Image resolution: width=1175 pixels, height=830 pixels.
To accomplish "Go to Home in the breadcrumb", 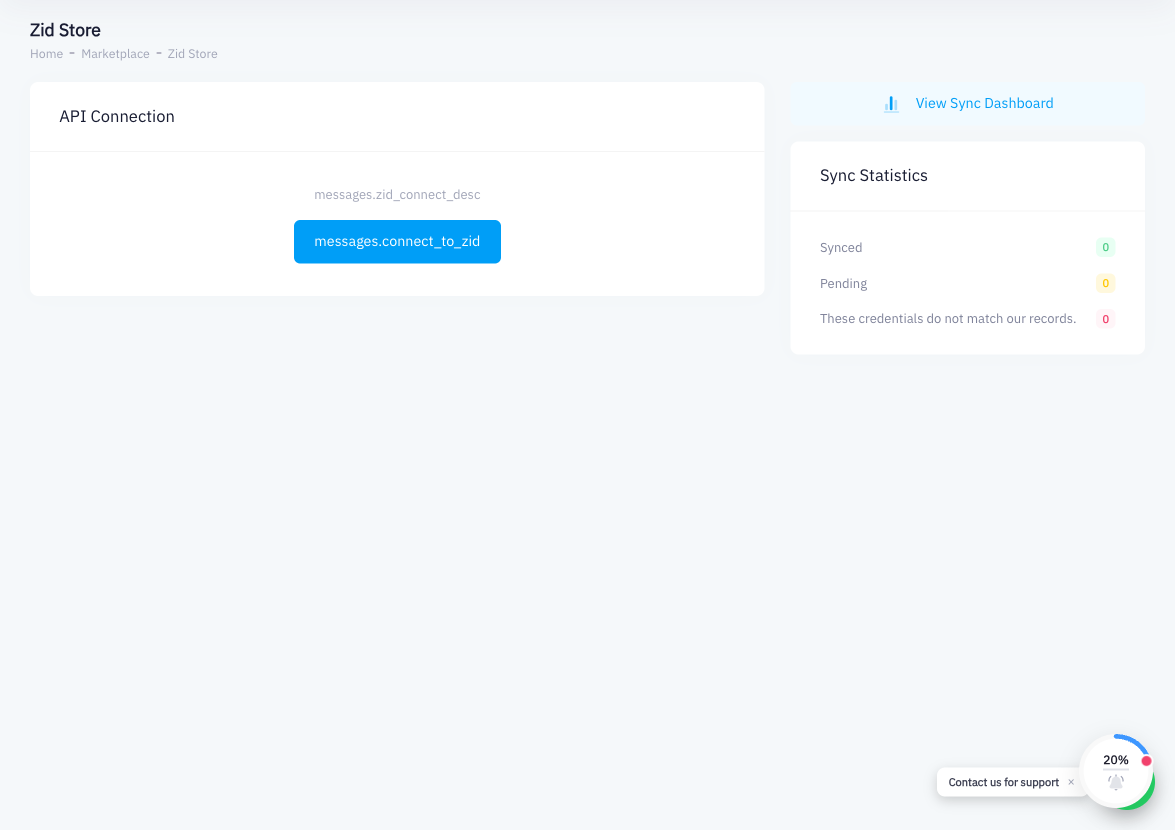I will click(x=46, y=54).
